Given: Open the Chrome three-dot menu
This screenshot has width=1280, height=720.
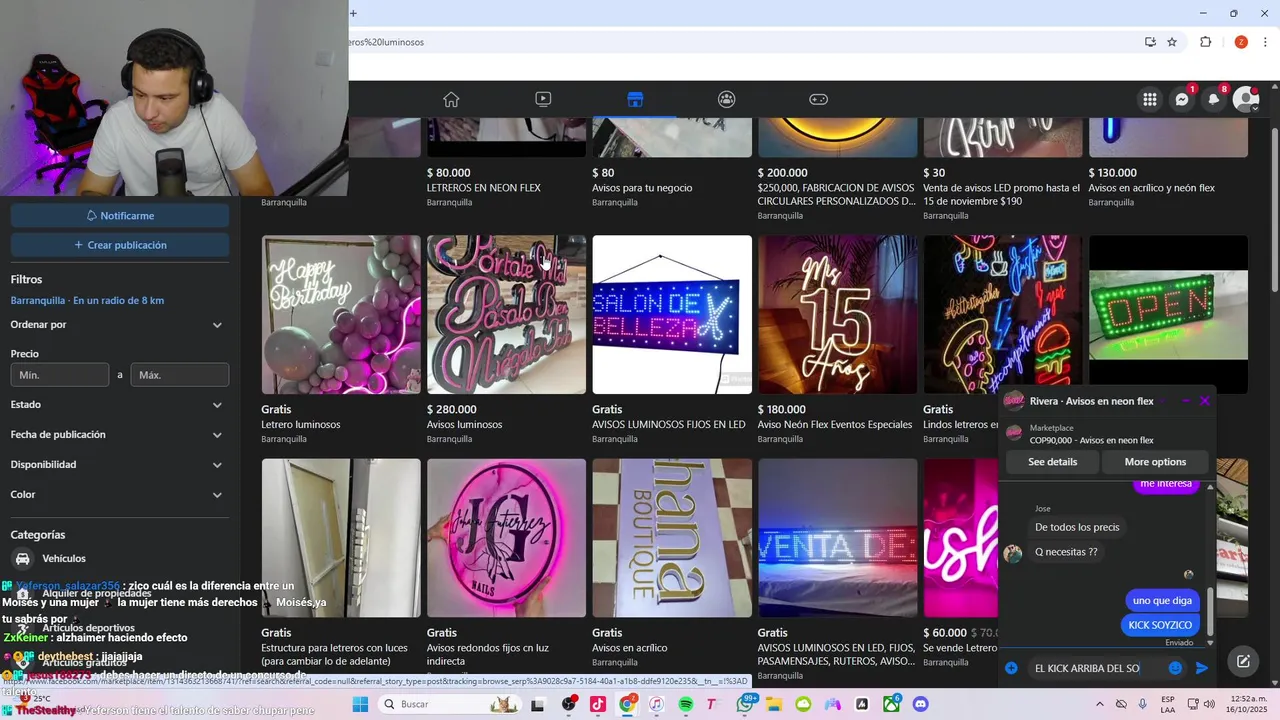Looking at the screenshot, I should coord(1266,42).
